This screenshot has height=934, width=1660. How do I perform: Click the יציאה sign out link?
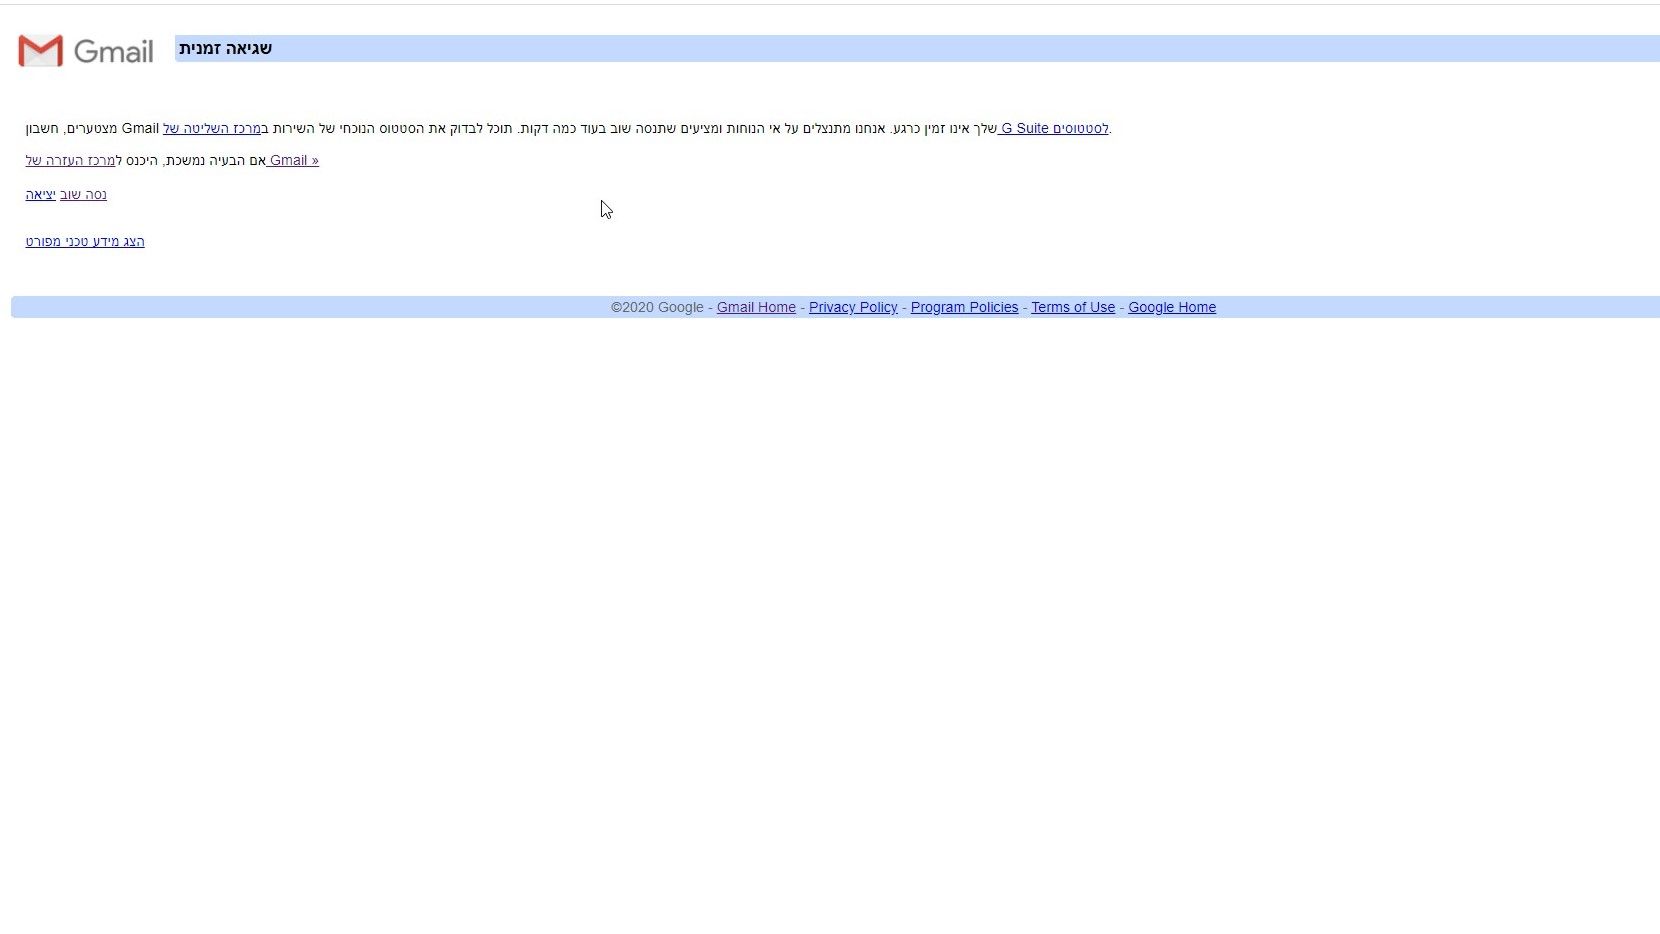click(x=41, y=194)
